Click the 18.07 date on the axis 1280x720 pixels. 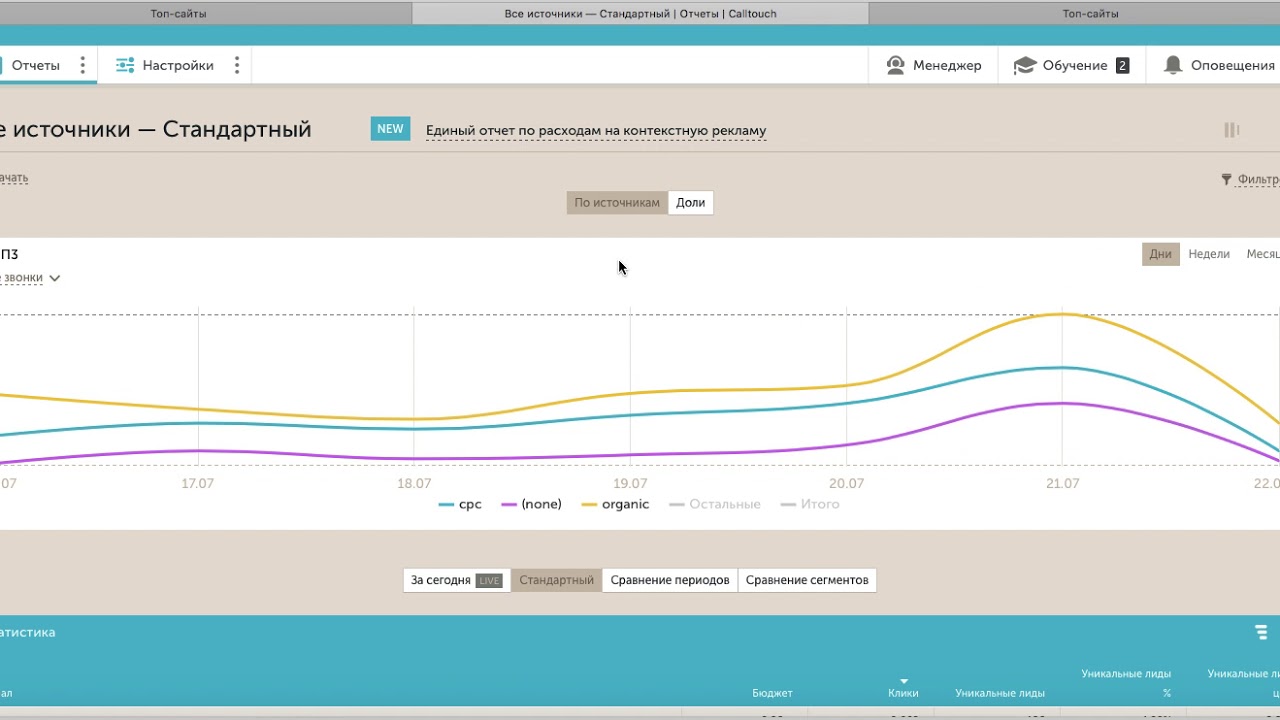pyautogui.click(x=414, y=483)
